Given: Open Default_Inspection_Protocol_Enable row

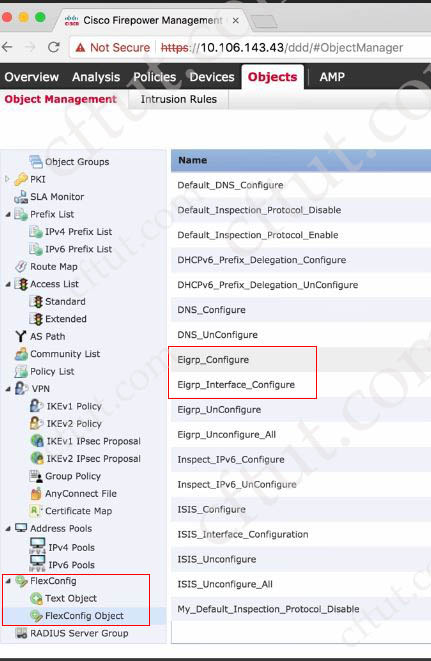Looking at the screenshot, I should (301, 235).
